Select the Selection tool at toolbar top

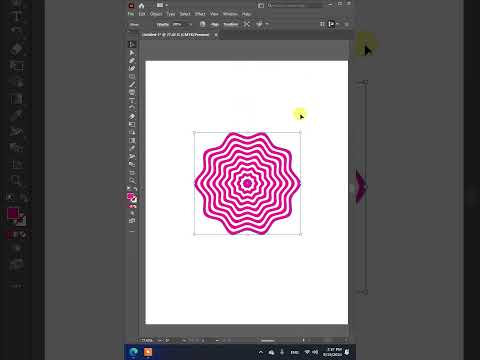click(x=132, y=44)
